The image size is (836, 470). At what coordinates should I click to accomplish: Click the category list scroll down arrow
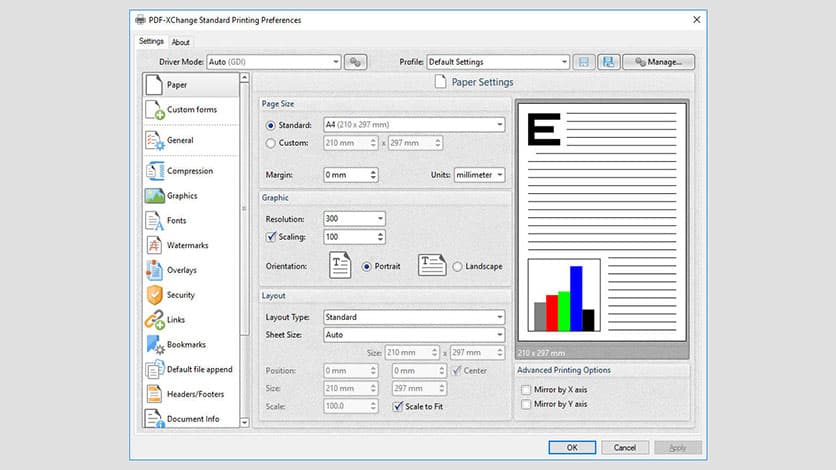tap(245, 423)
